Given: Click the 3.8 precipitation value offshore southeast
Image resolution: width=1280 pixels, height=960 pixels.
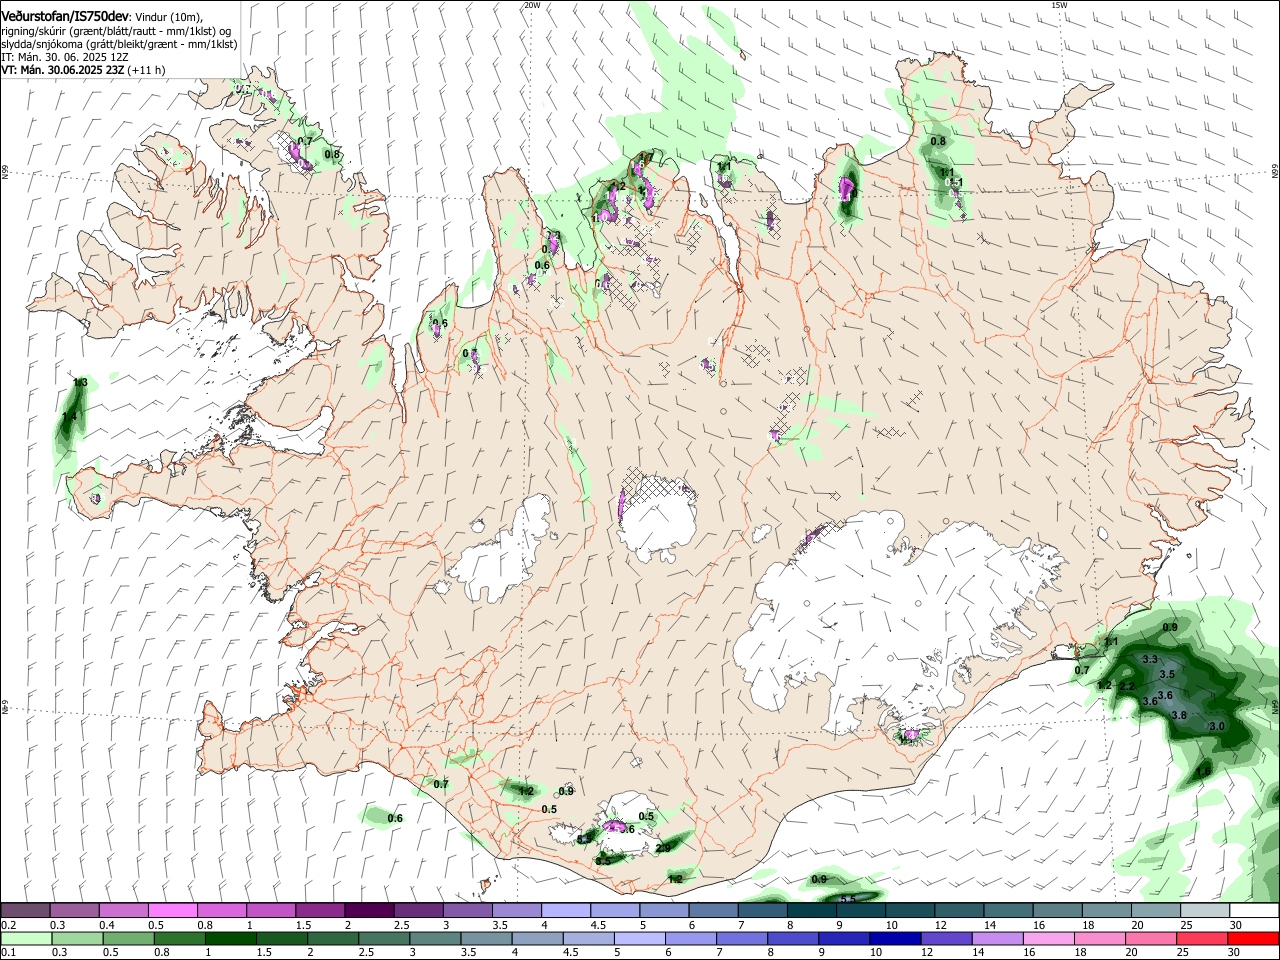Looking at the screenshot, I should pos(1178,715).
